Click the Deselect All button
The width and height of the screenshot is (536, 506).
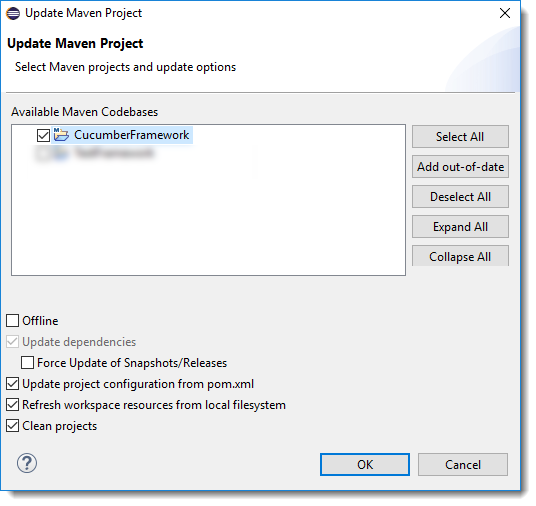tap(460, 197)
